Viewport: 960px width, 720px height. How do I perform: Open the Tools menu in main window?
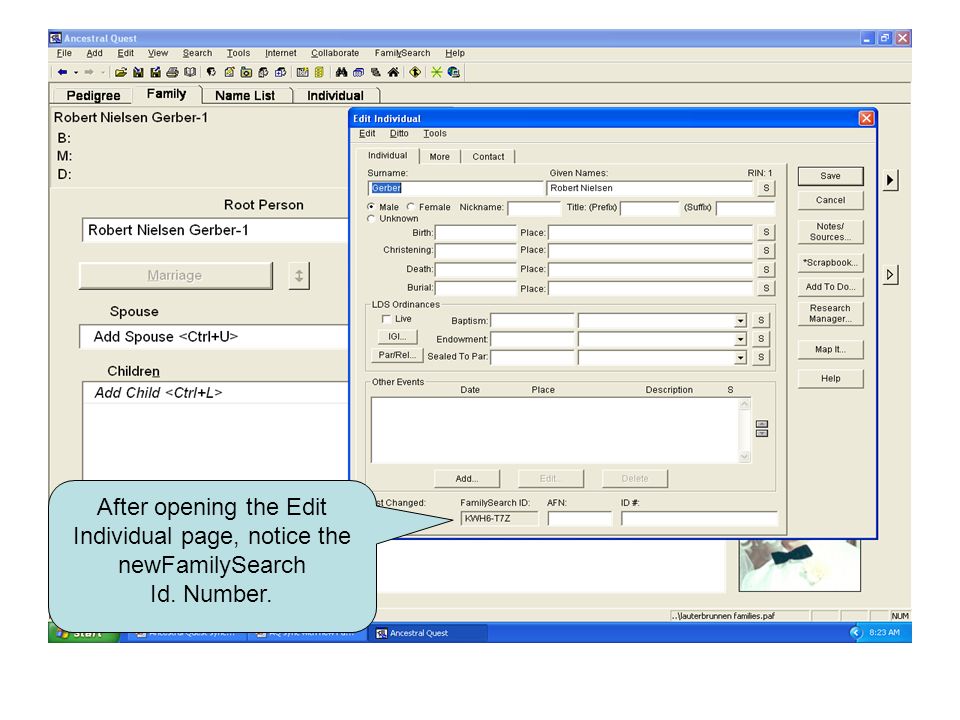click(238, 53)
